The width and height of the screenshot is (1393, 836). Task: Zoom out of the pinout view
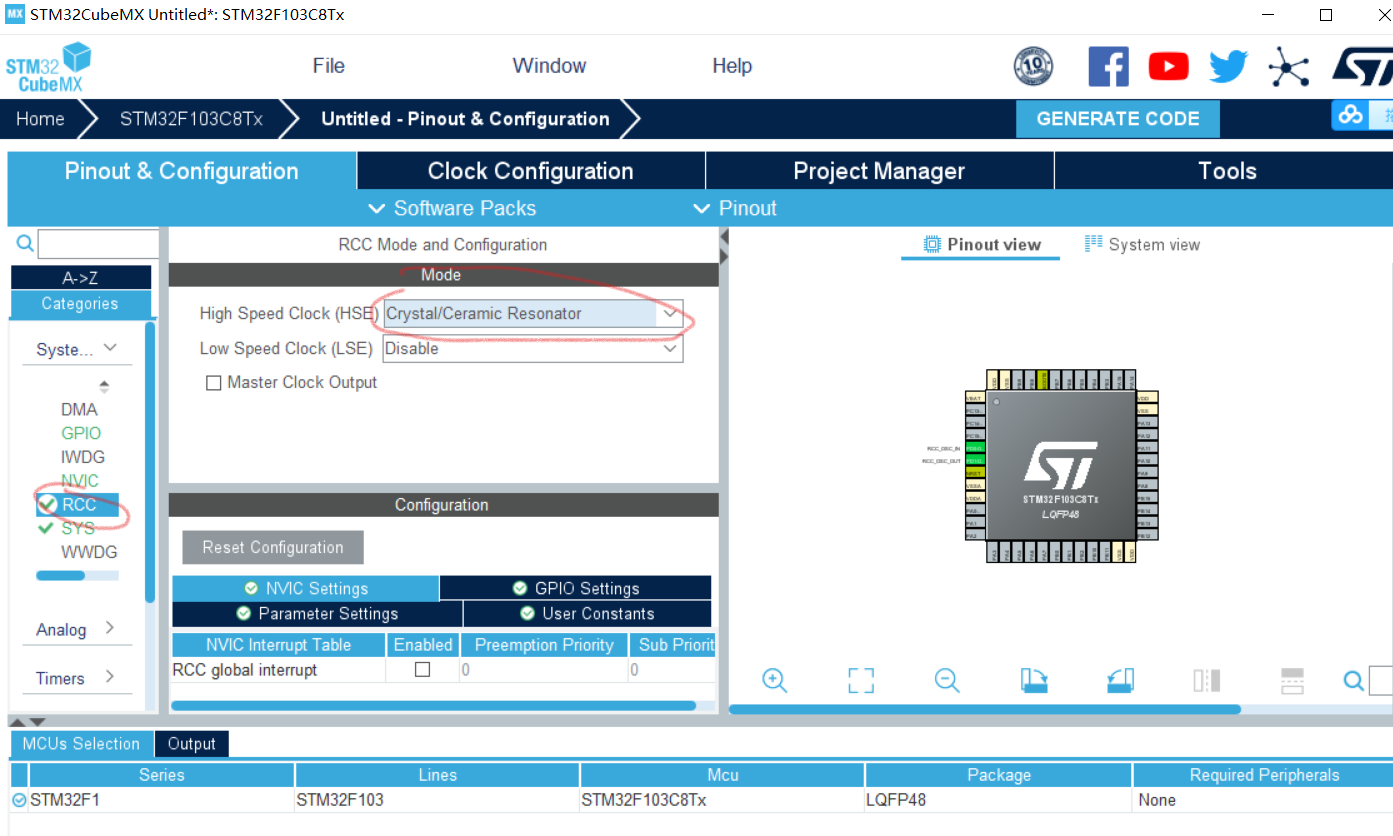pyautogui.click(x=947, y=681)
